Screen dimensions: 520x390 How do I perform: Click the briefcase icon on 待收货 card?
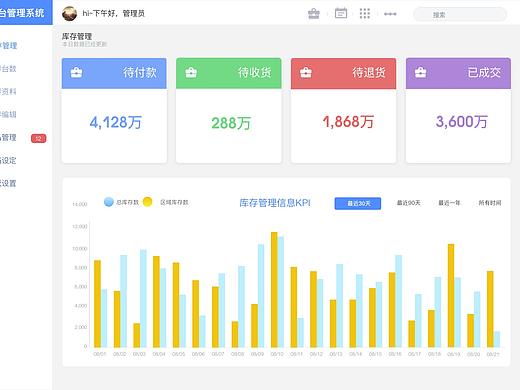click(x=191, y=72)
